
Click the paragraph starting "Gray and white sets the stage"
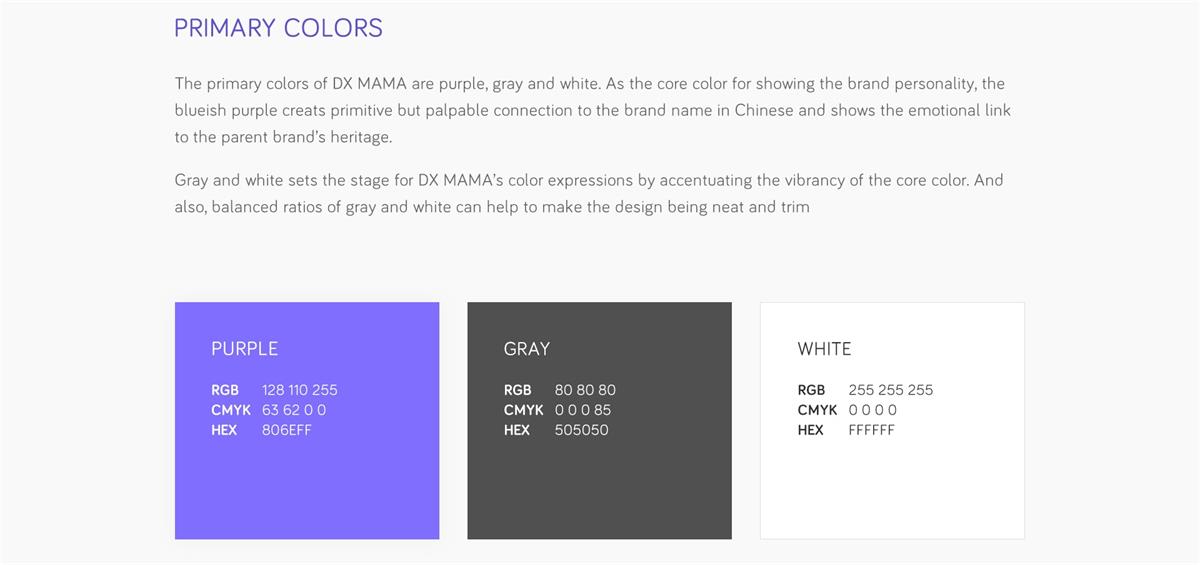[x=588, y=194]
